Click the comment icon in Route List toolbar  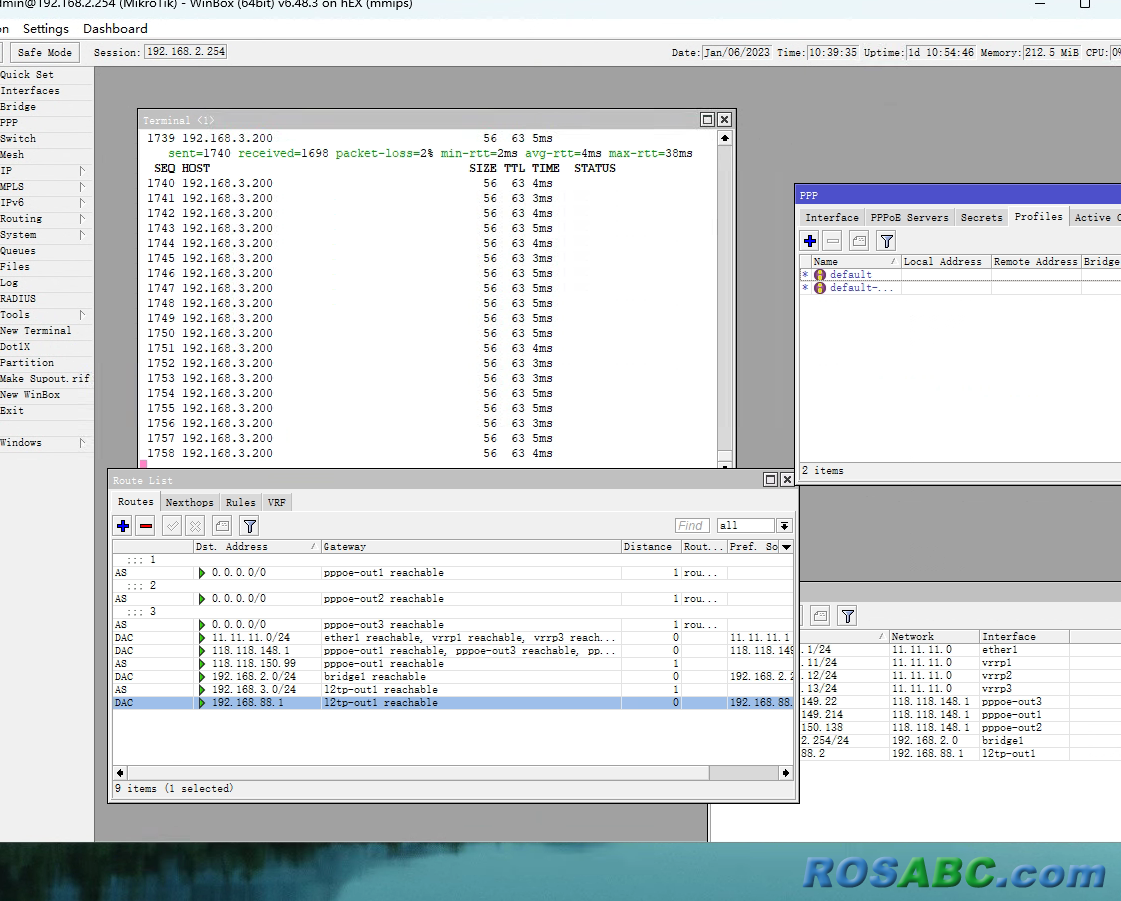coord(222,526)
